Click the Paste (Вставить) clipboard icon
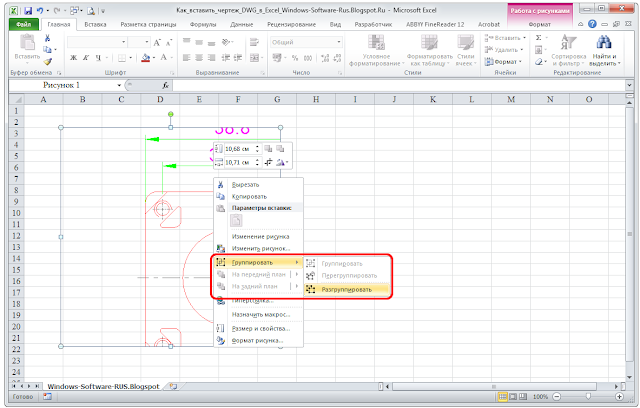This screenshot has width=640, height=408. (x=27, y=43)
